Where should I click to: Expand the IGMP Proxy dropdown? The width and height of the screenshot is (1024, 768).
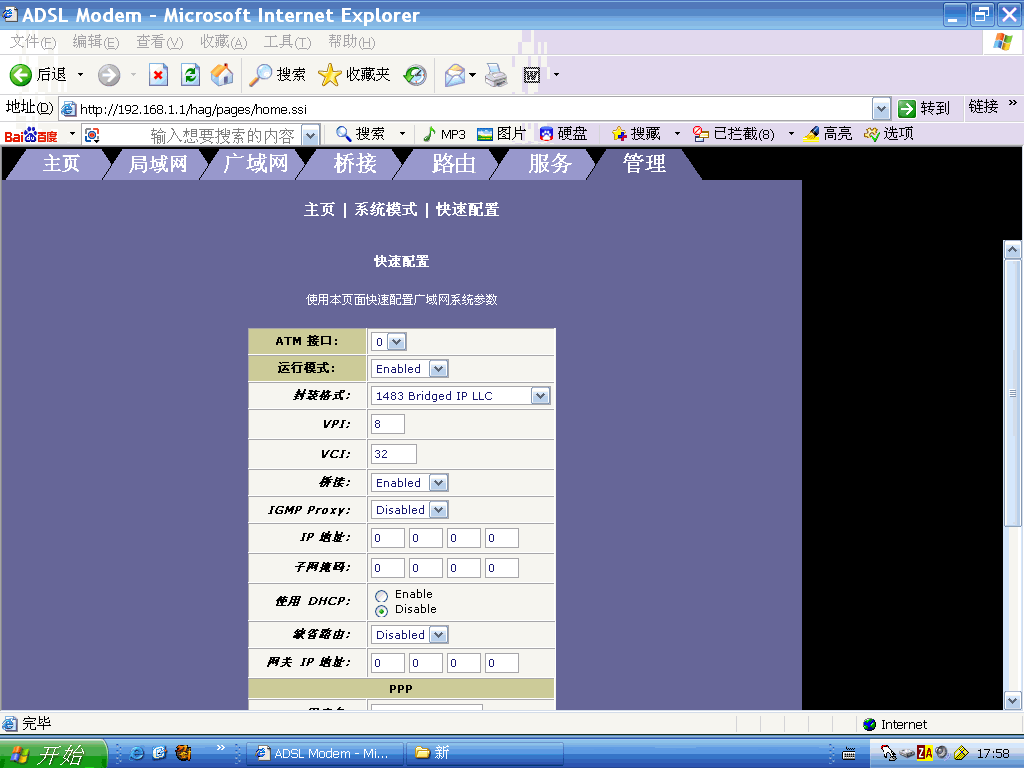[438, 510]
